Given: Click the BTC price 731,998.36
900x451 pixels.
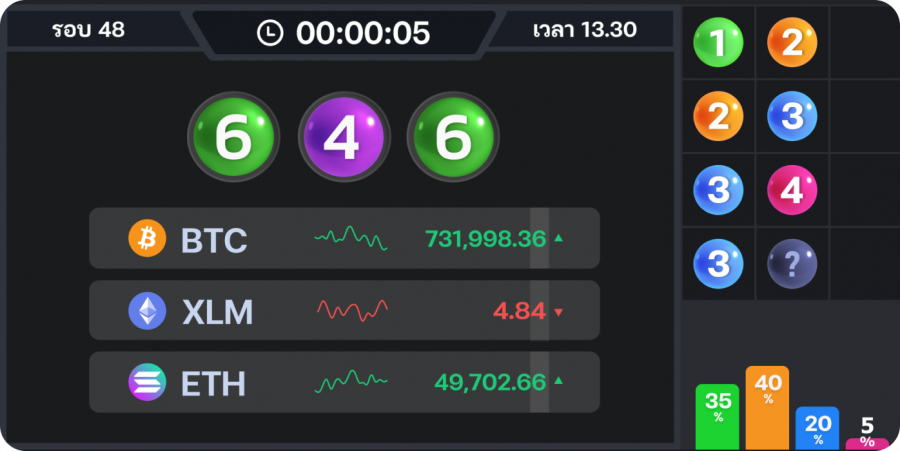Looking at the screenshot, I should [x=485, y=239].
